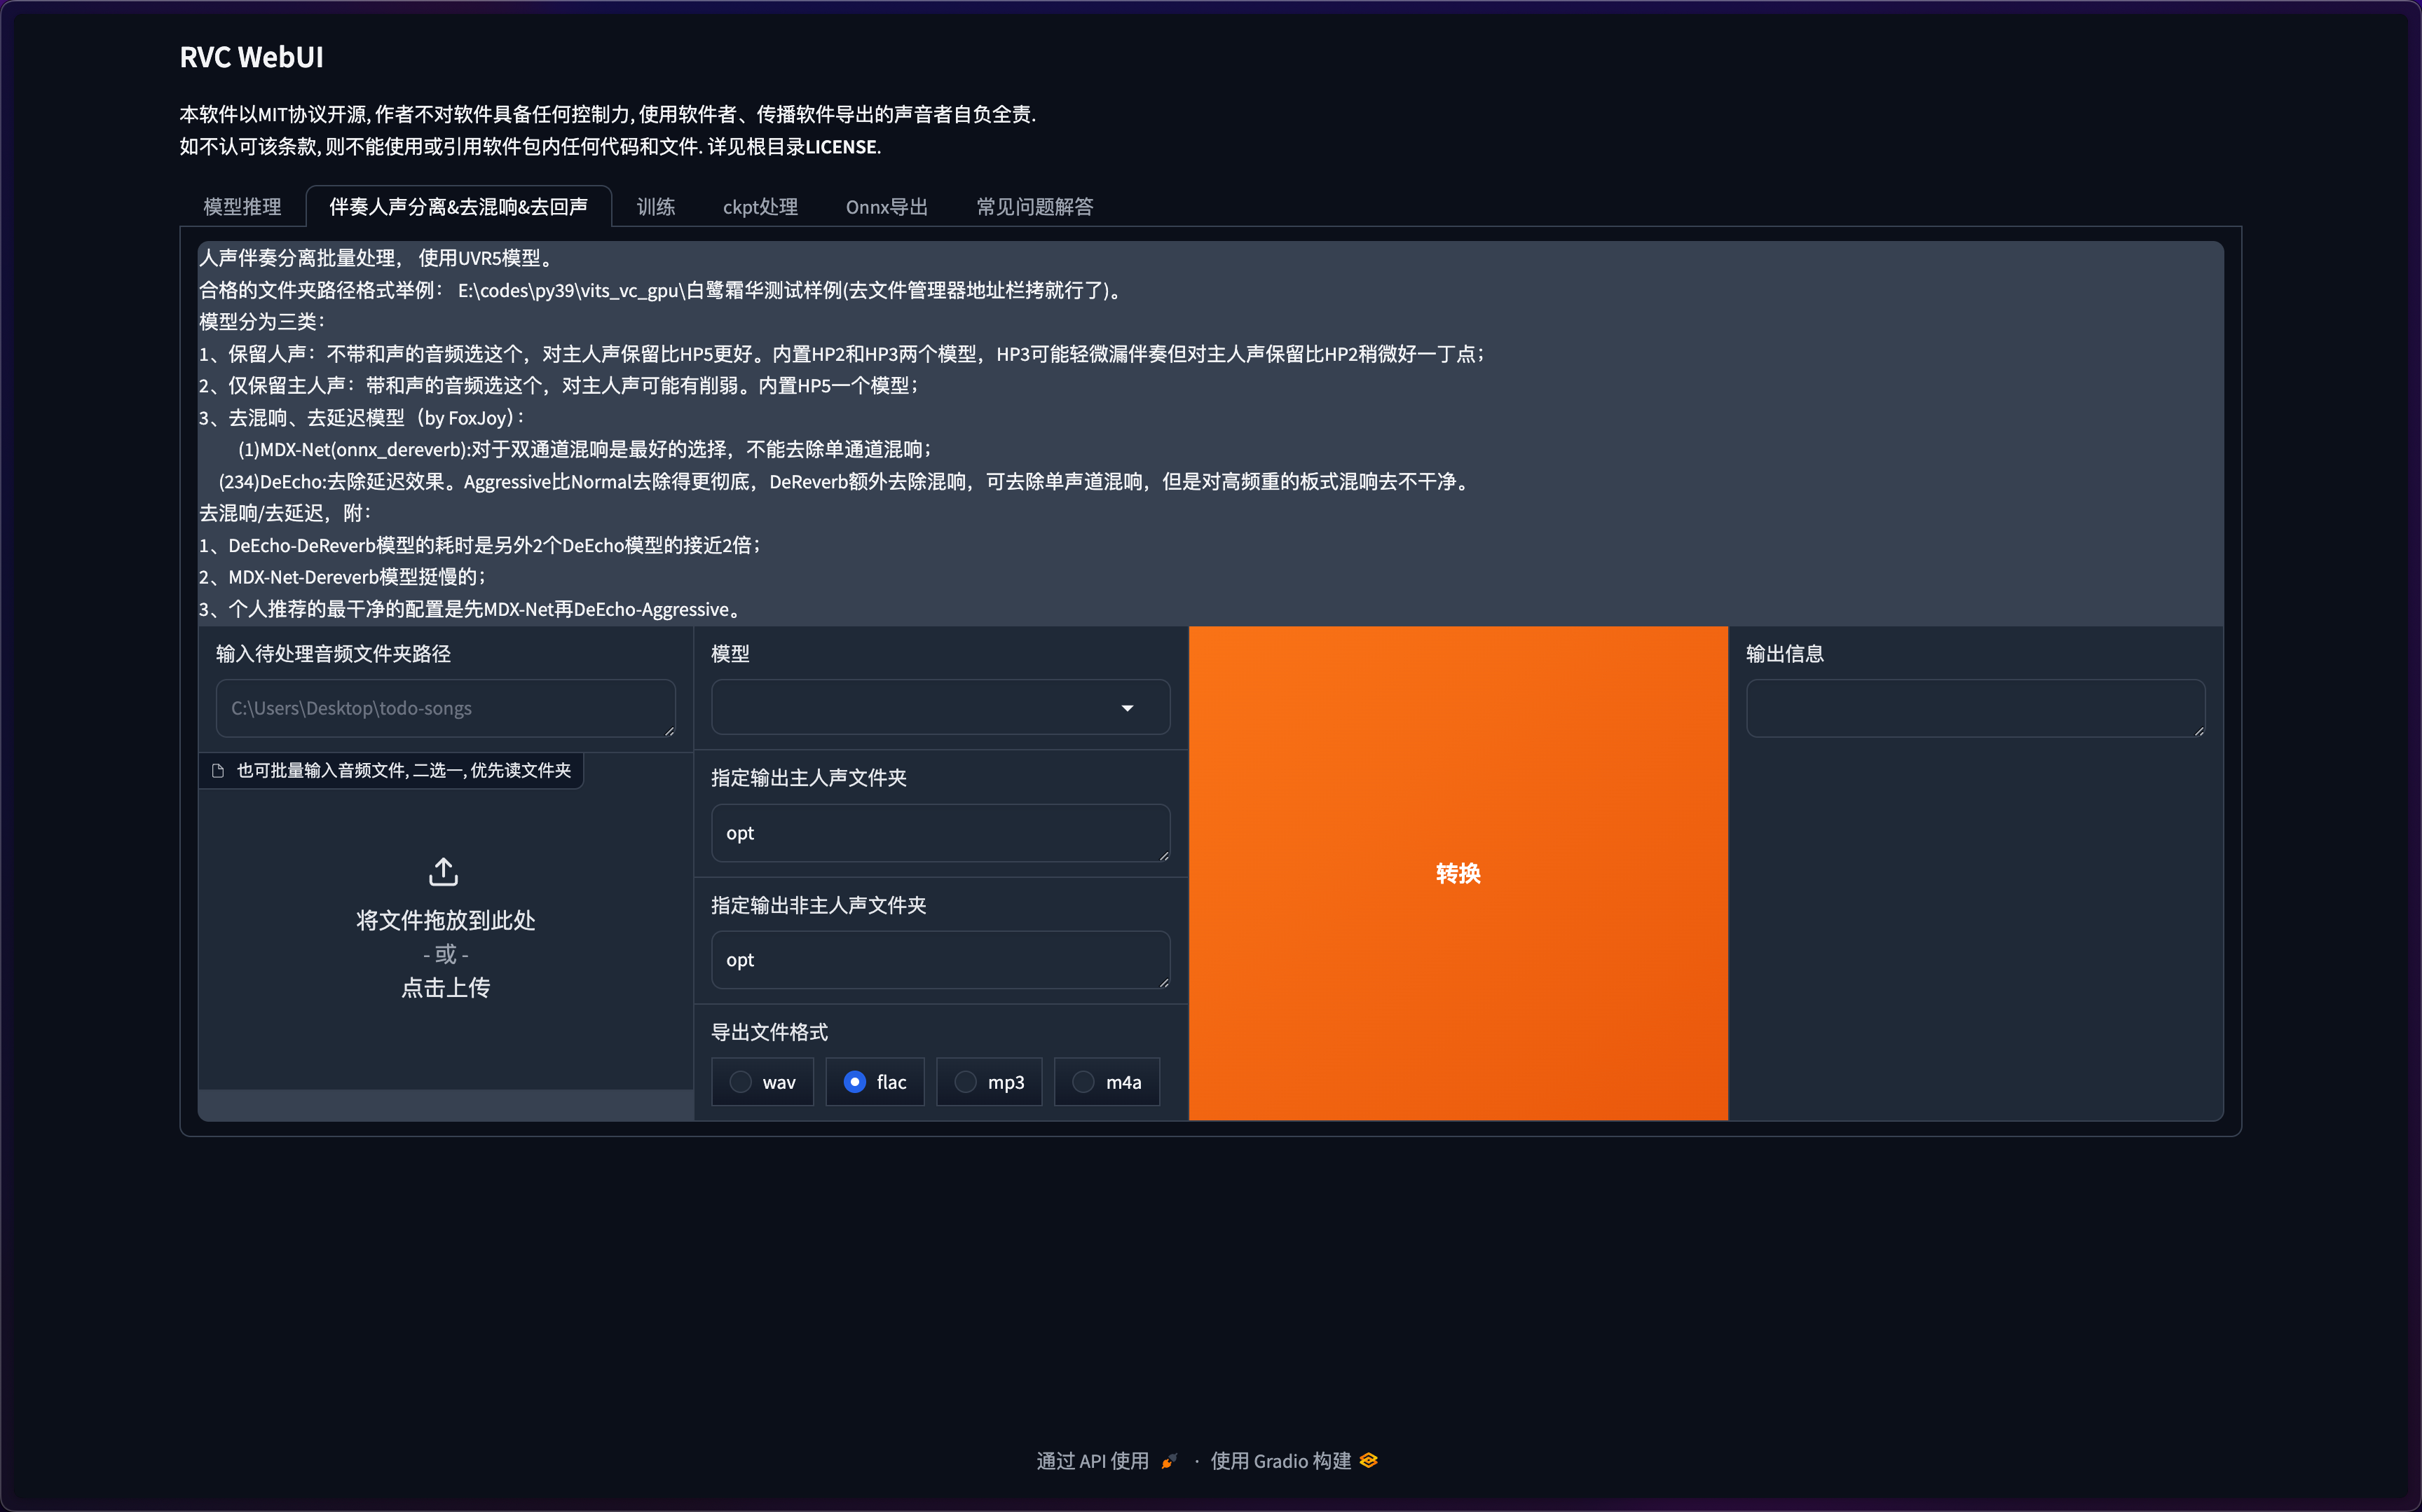Open the Onnx导出 tab
This screenshot has height=1512, width=2422.
point(886,207)
